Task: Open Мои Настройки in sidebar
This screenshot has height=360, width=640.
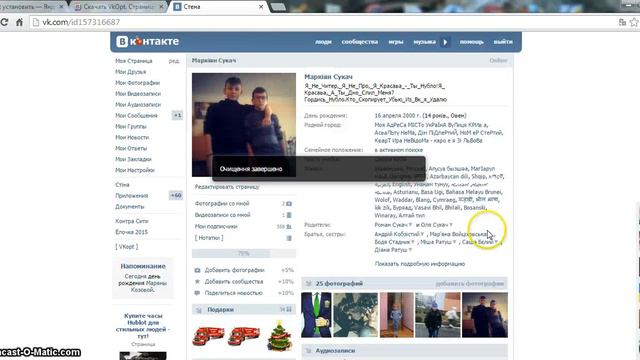Action: tap(135, 170)
